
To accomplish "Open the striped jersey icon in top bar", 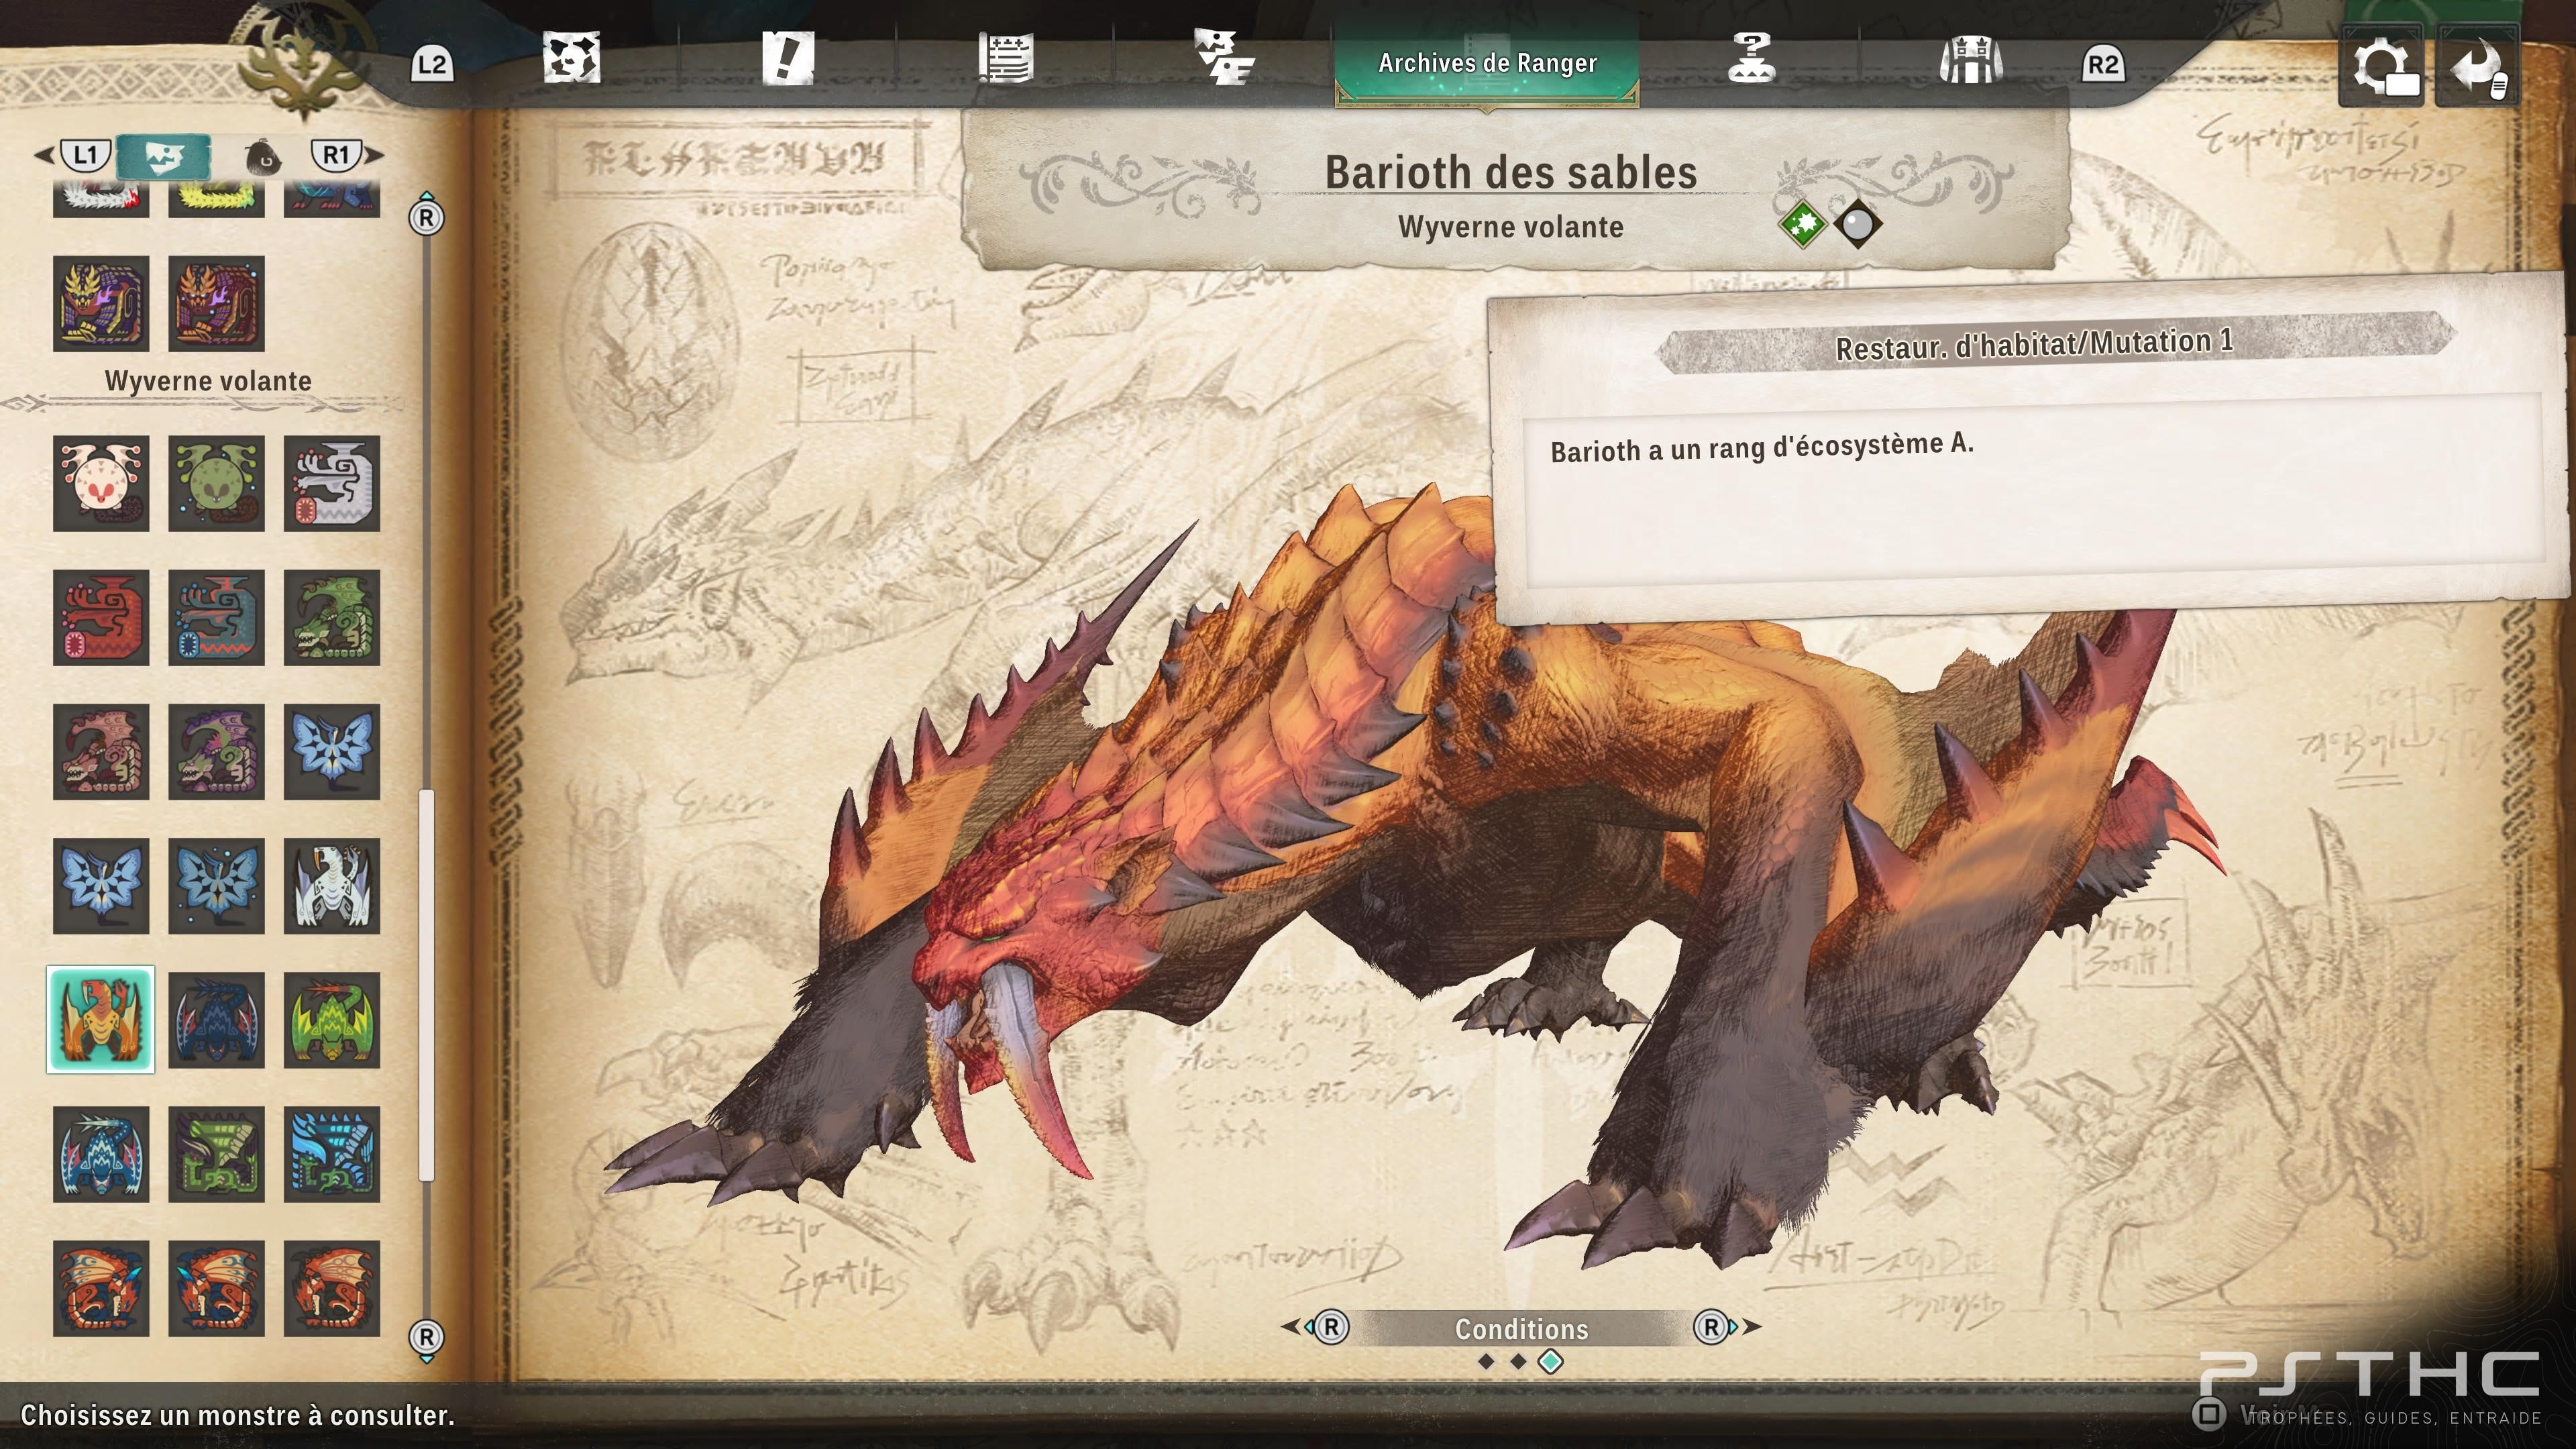I will 1970,59.
